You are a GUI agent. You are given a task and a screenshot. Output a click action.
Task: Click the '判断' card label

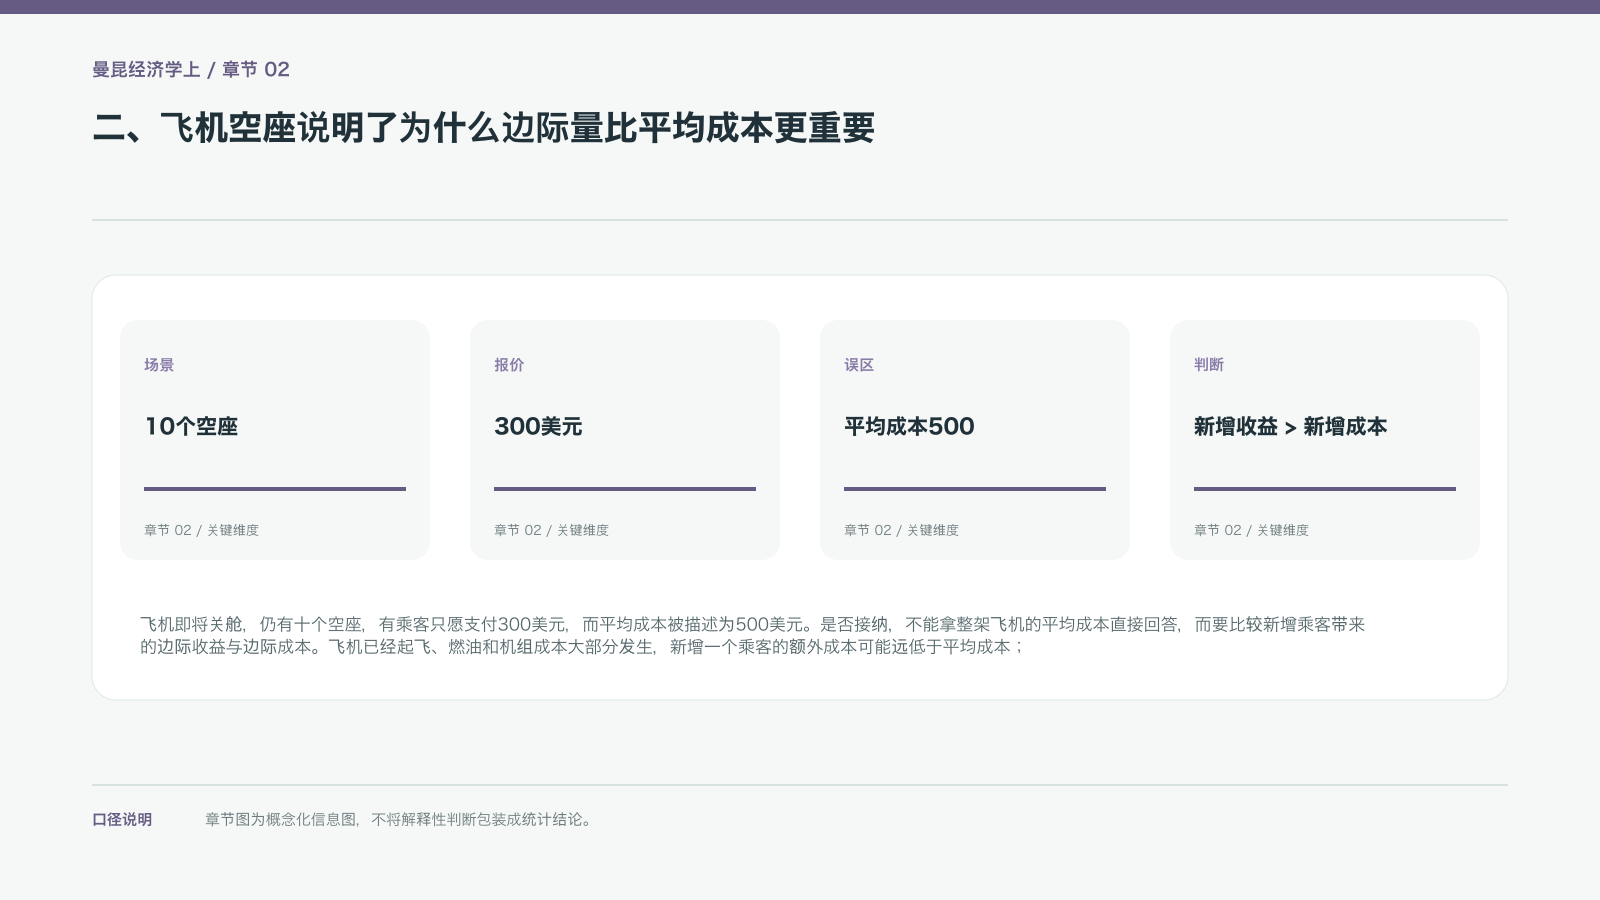click(1209, 365)
